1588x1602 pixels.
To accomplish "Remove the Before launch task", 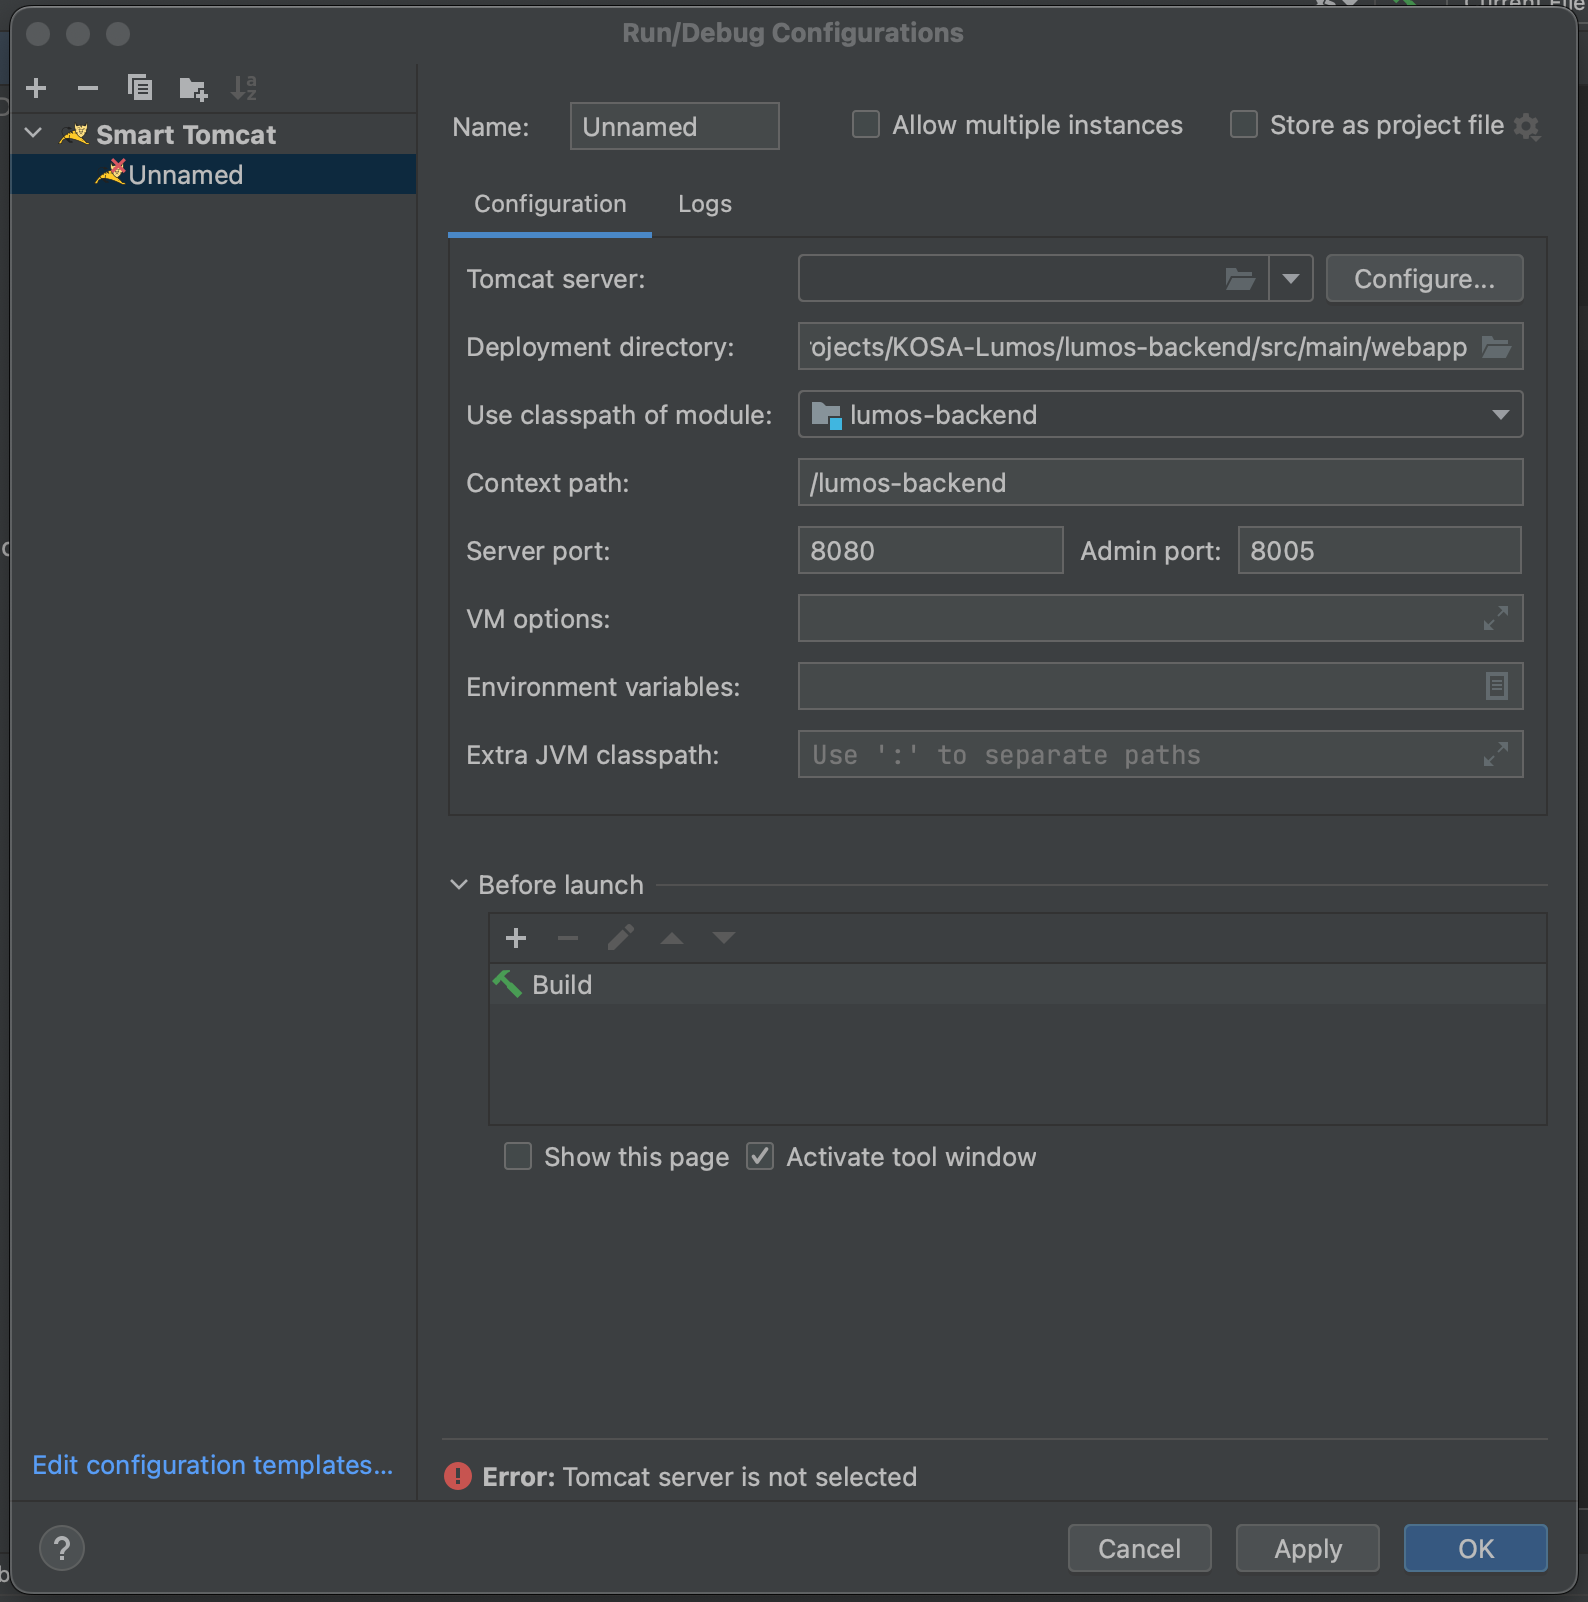I will pos(568,938).
